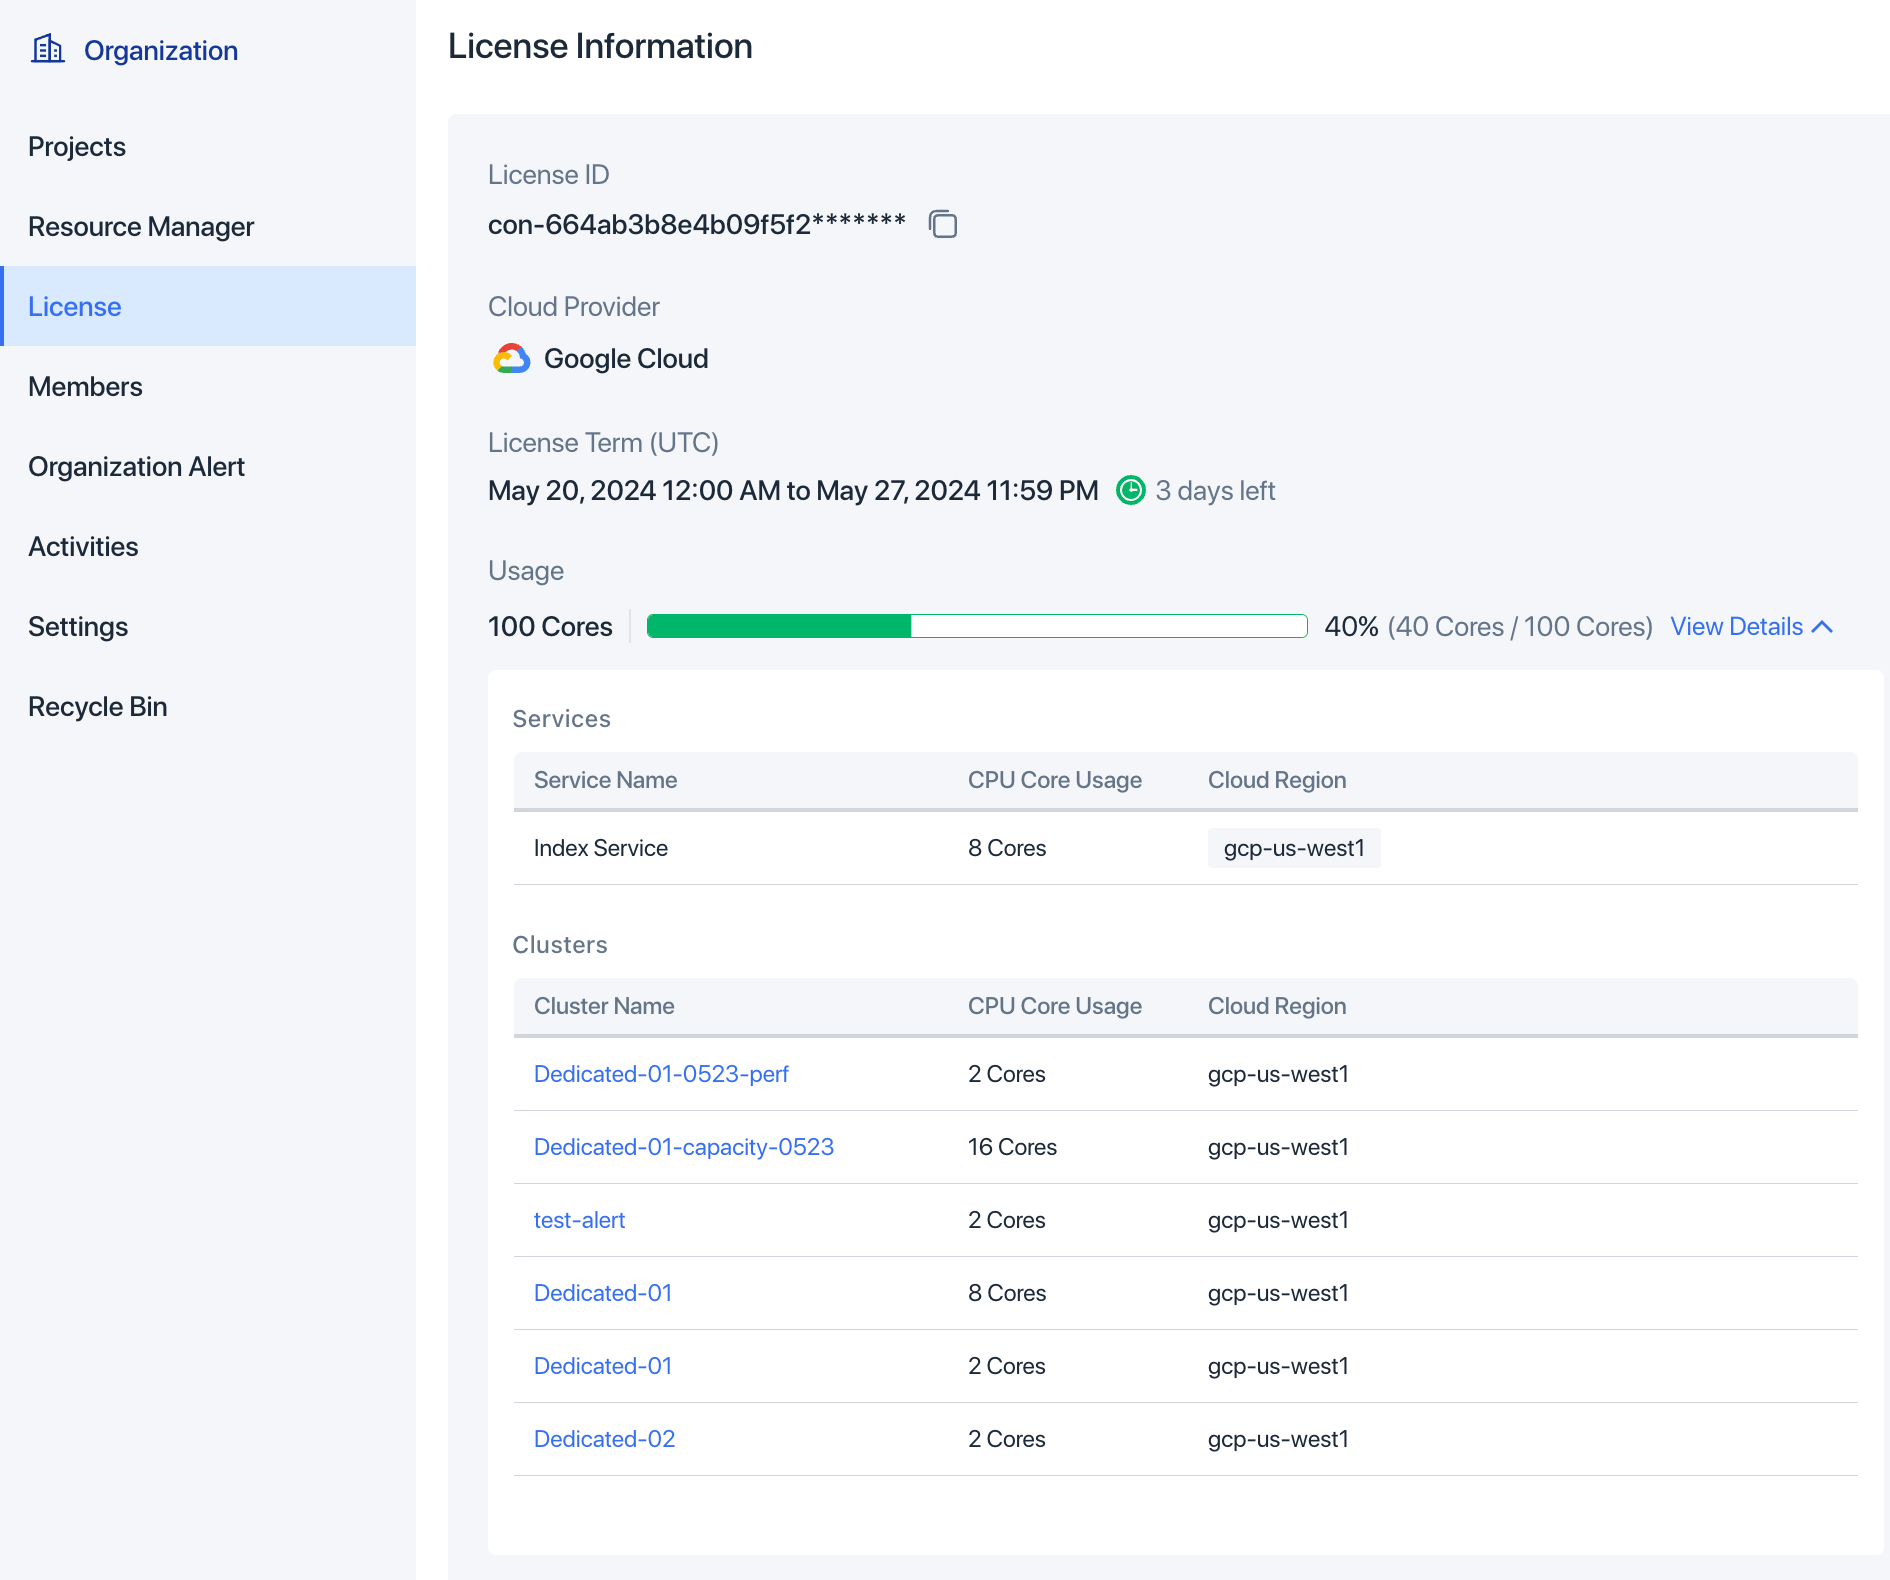Open the Dedicated-01 cluster using 8 Cores
1890x1580 pixels.
pos(603,1293)
